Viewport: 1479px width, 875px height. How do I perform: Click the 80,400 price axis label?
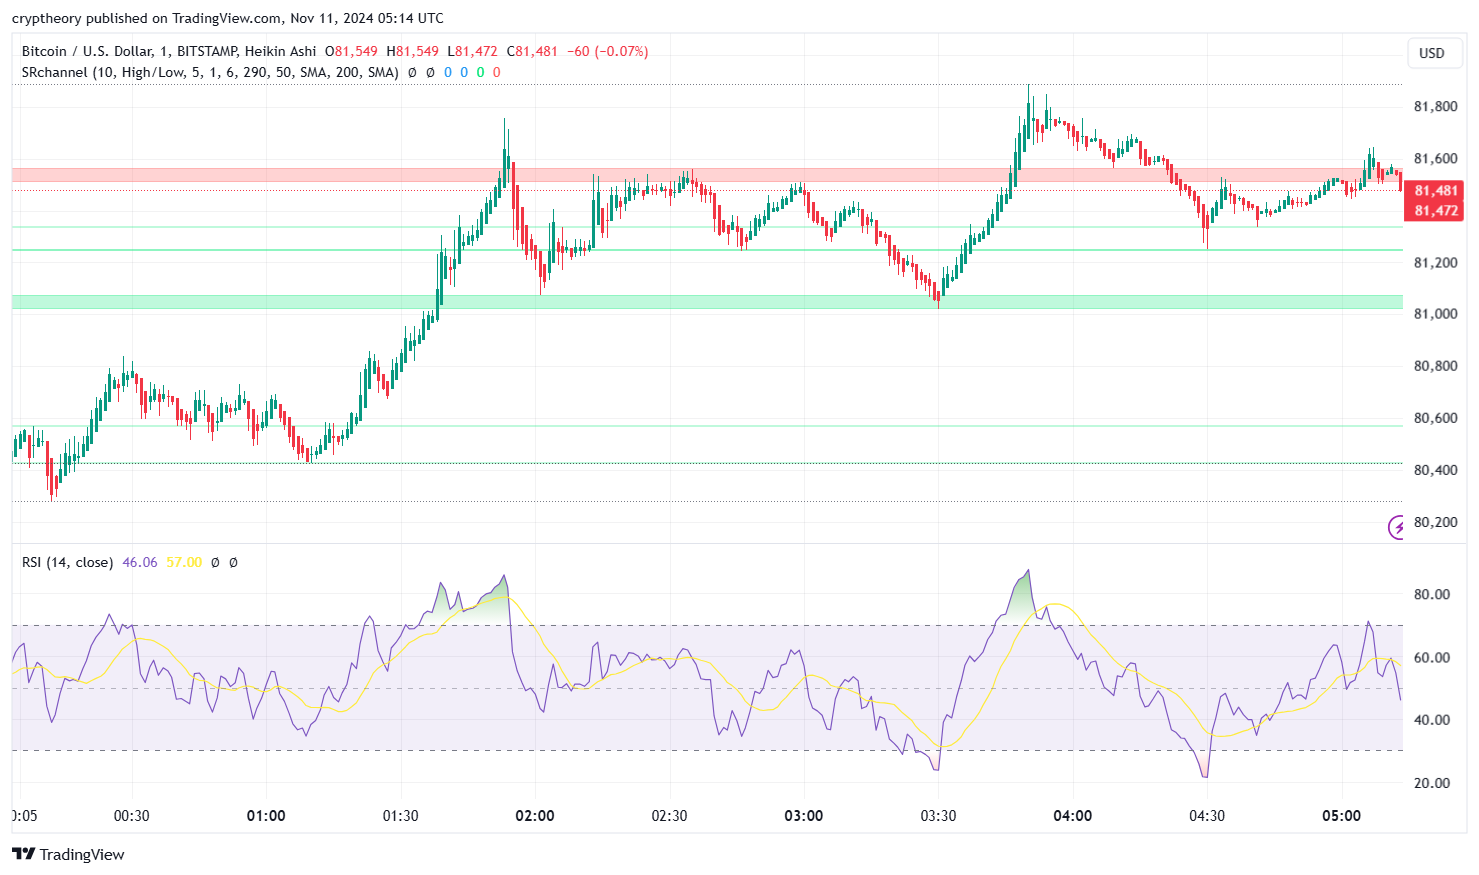[1435, 470]
